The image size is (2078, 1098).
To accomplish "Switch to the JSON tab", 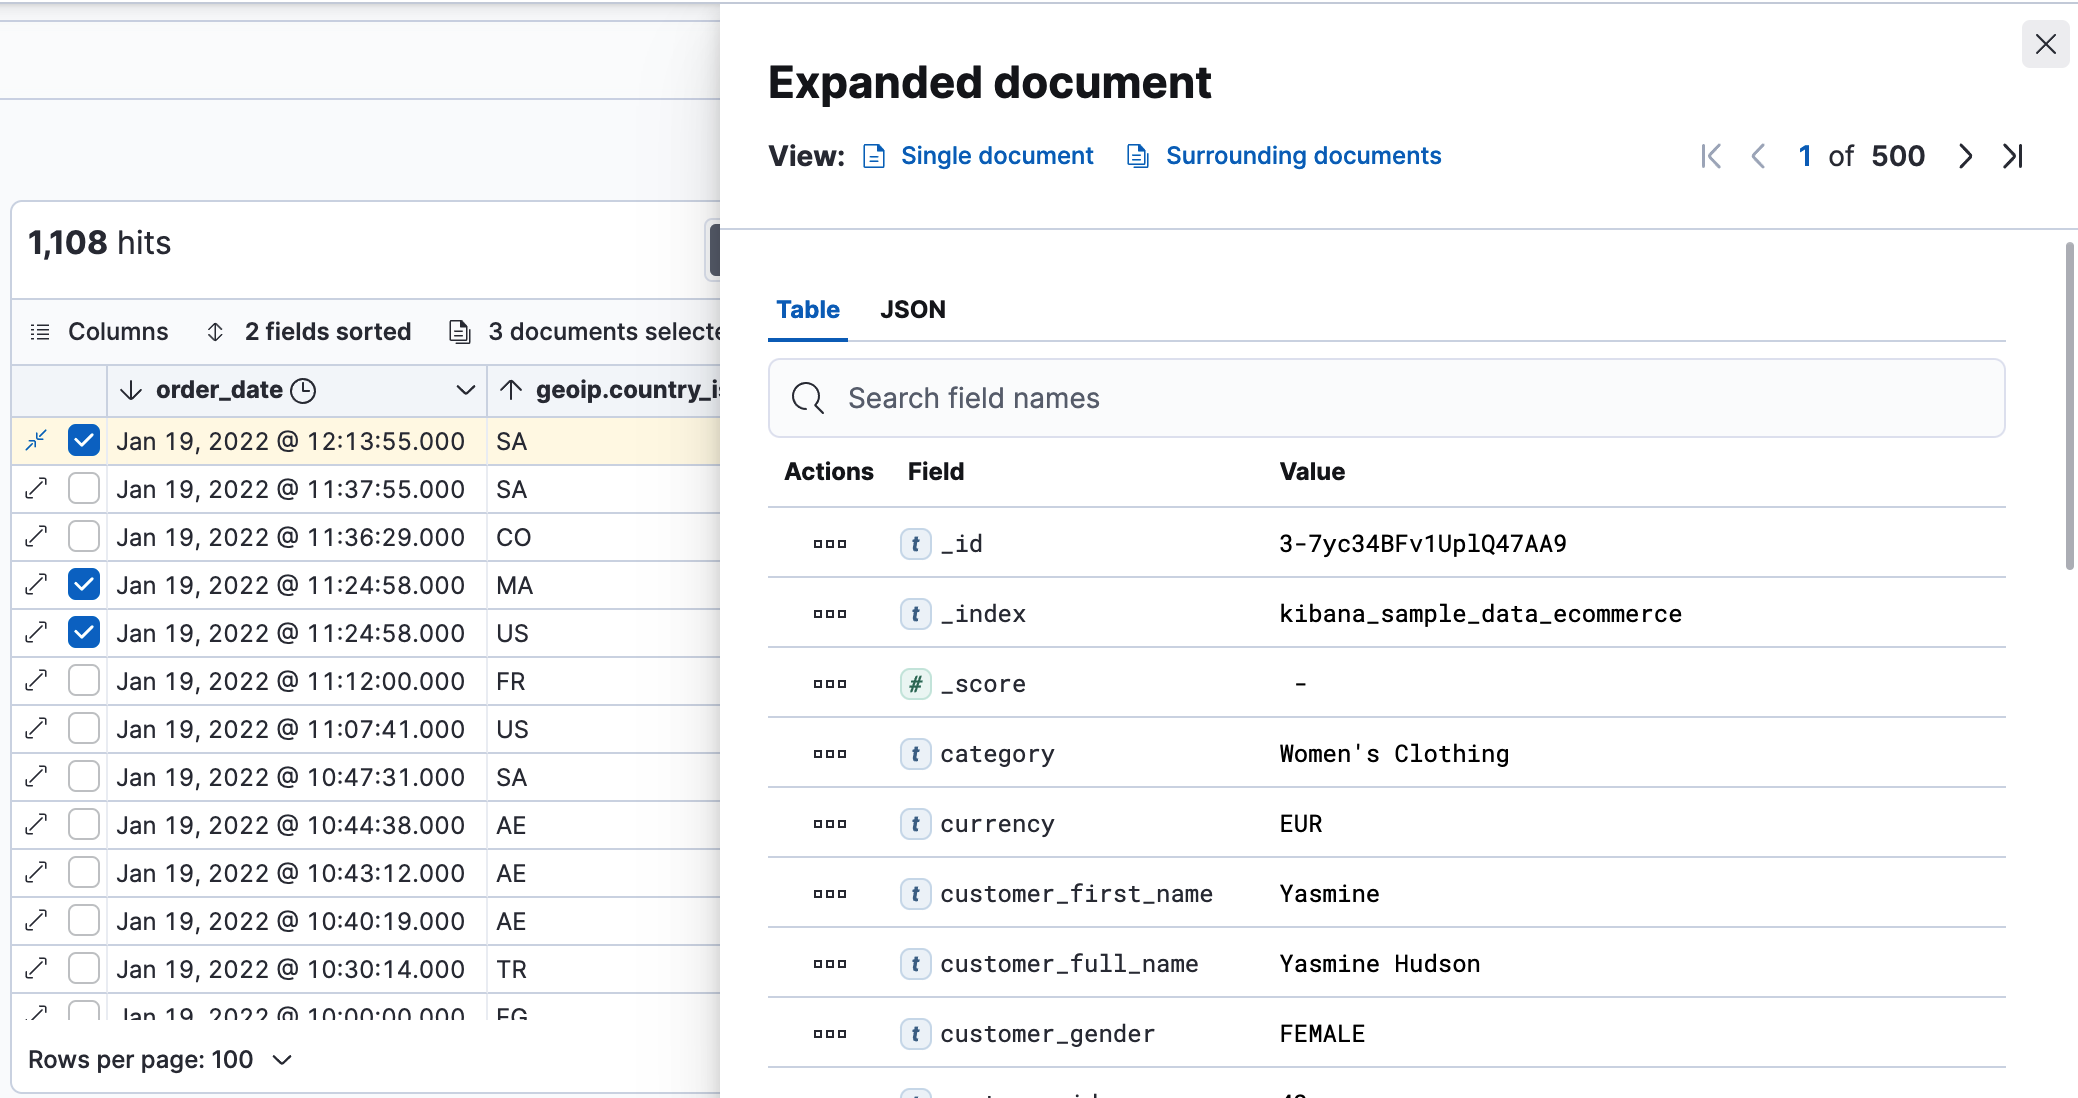I will (x=913, y=310).
